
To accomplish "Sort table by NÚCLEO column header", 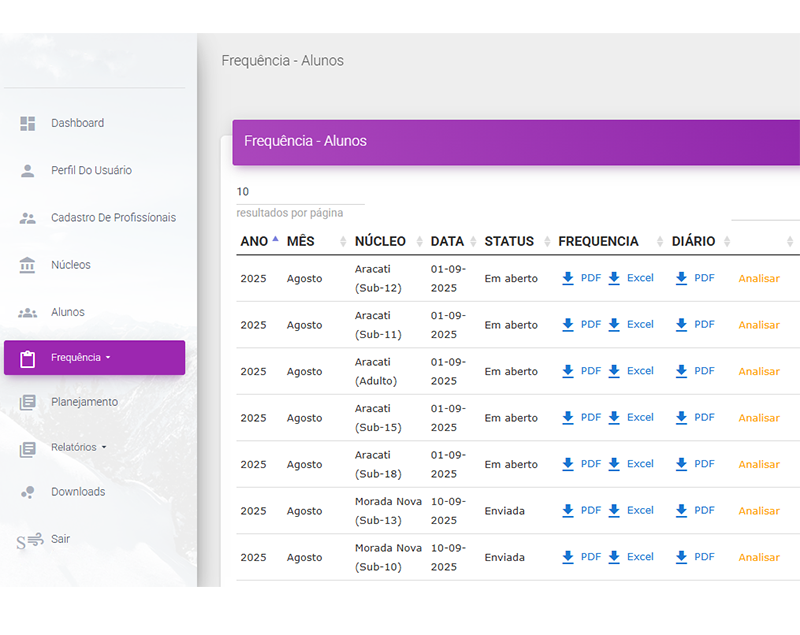I will pyautogui.click(x=380, y=241).
